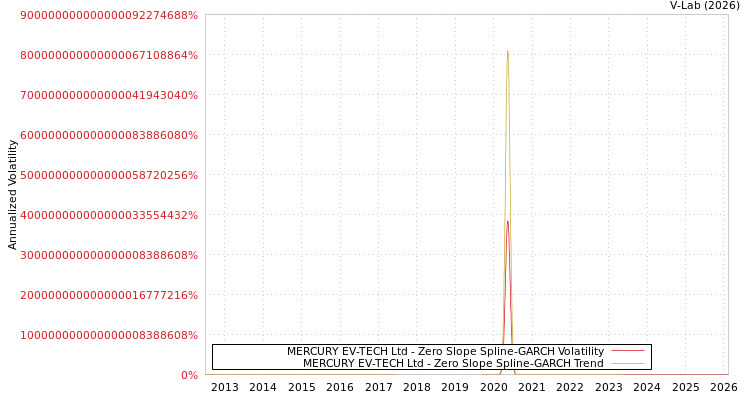Click the 2014 x-axis year label
Screen dimensions: 750x400
(x=263, y=387)
